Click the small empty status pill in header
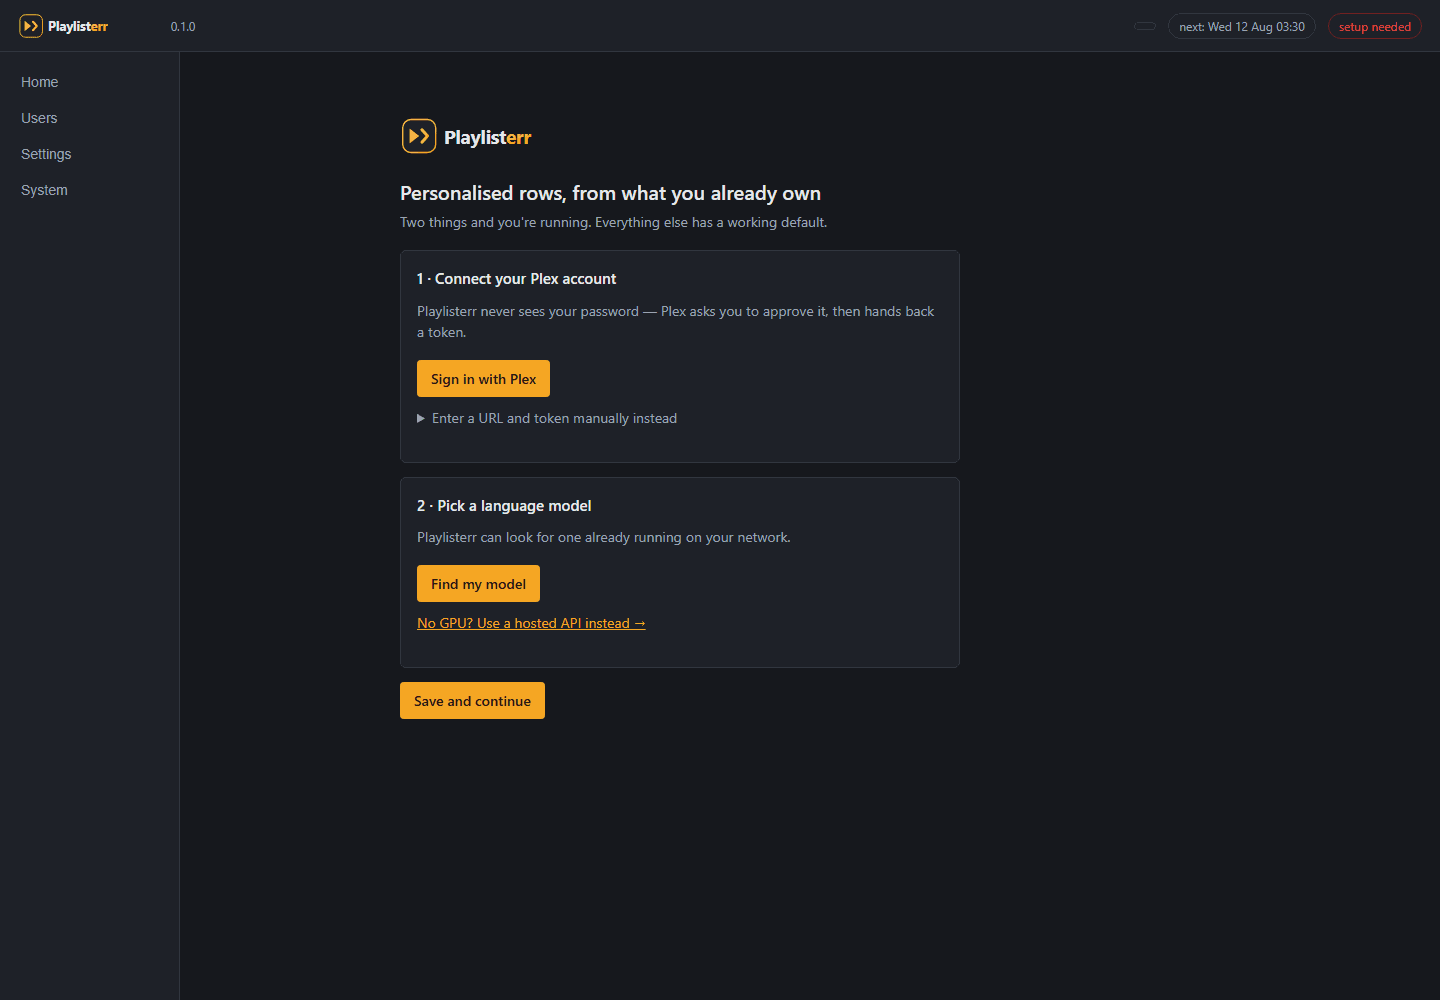 (x=1145, y=26)
